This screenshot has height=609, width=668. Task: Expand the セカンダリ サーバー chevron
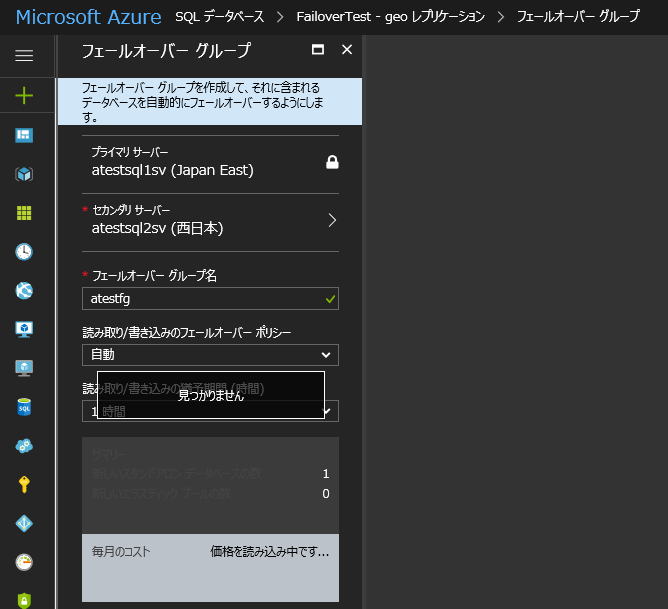click(x=332, y=220)
